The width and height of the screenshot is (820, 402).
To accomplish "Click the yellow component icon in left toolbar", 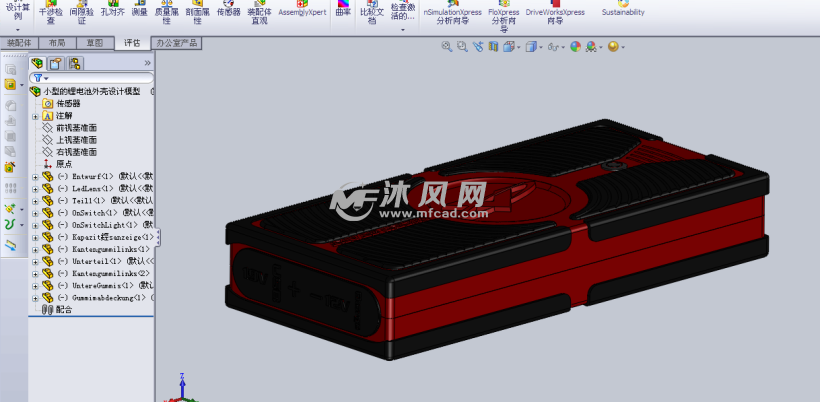I will [10, 84].
